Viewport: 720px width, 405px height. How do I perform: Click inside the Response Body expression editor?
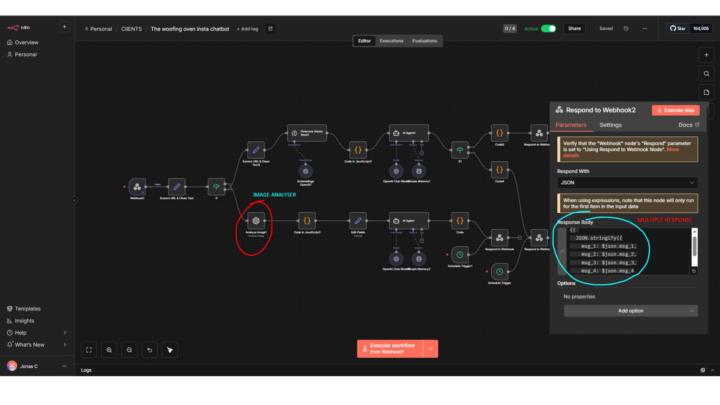[x=628, y=252]
